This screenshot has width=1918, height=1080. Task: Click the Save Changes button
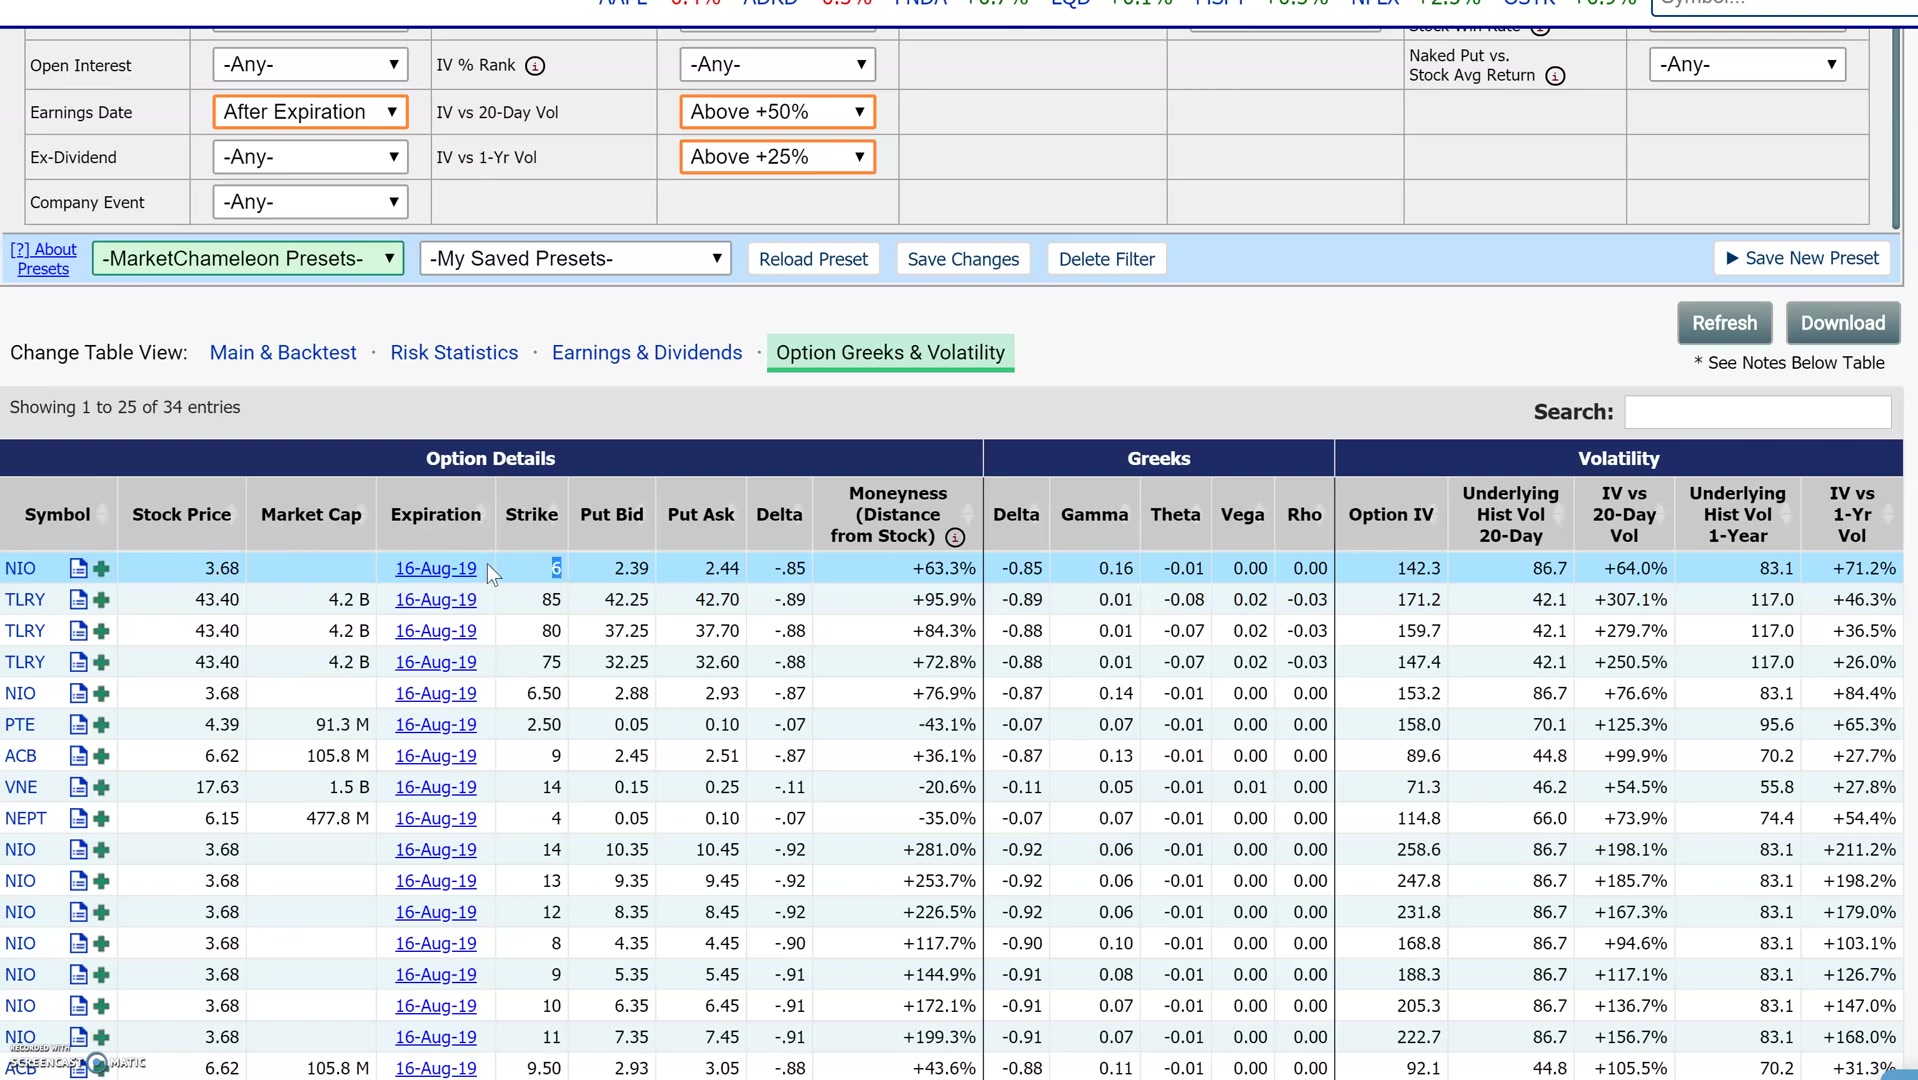pyautogui.click(x=963, y=259)
